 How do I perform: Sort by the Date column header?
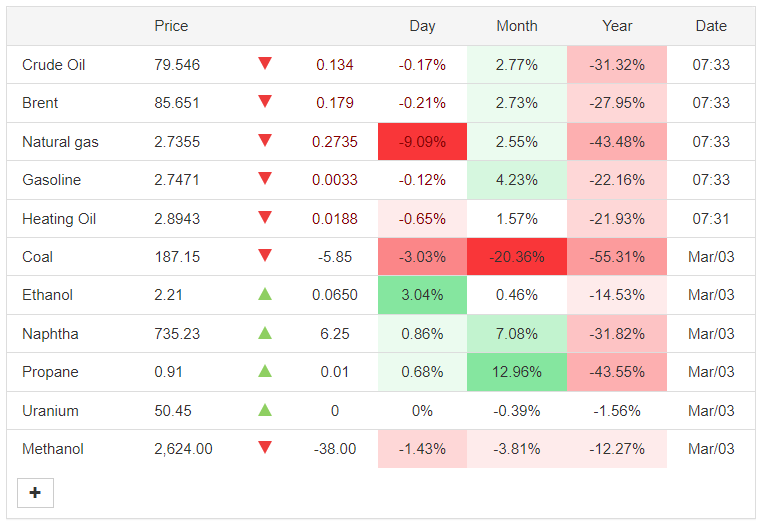tap(711, 26)
